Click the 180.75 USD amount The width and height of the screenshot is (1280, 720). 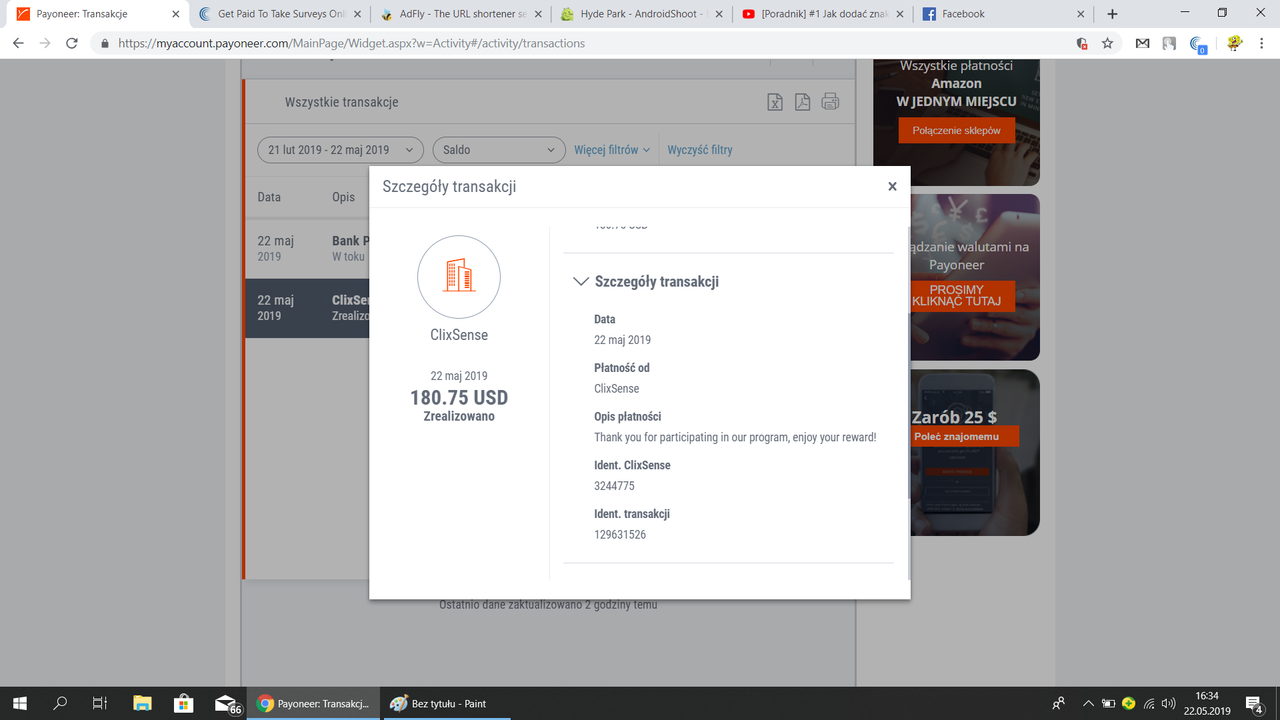(x=459, y=397)
